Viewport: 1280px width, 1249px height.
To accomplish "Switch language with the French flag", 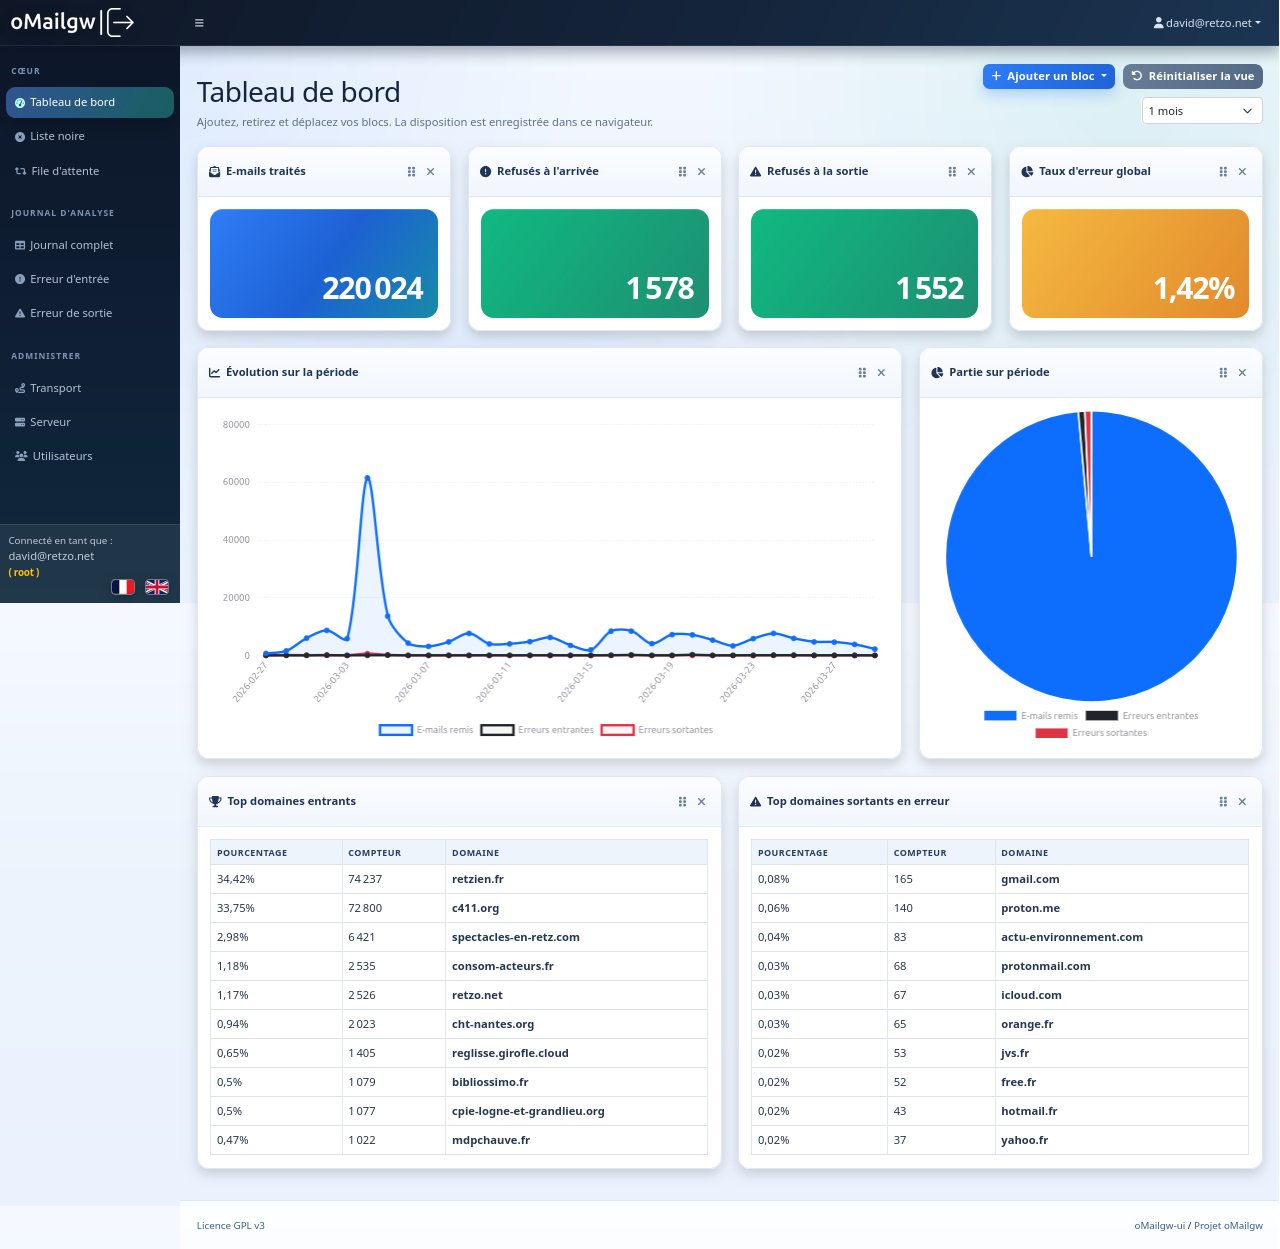I will pos(123,587).
